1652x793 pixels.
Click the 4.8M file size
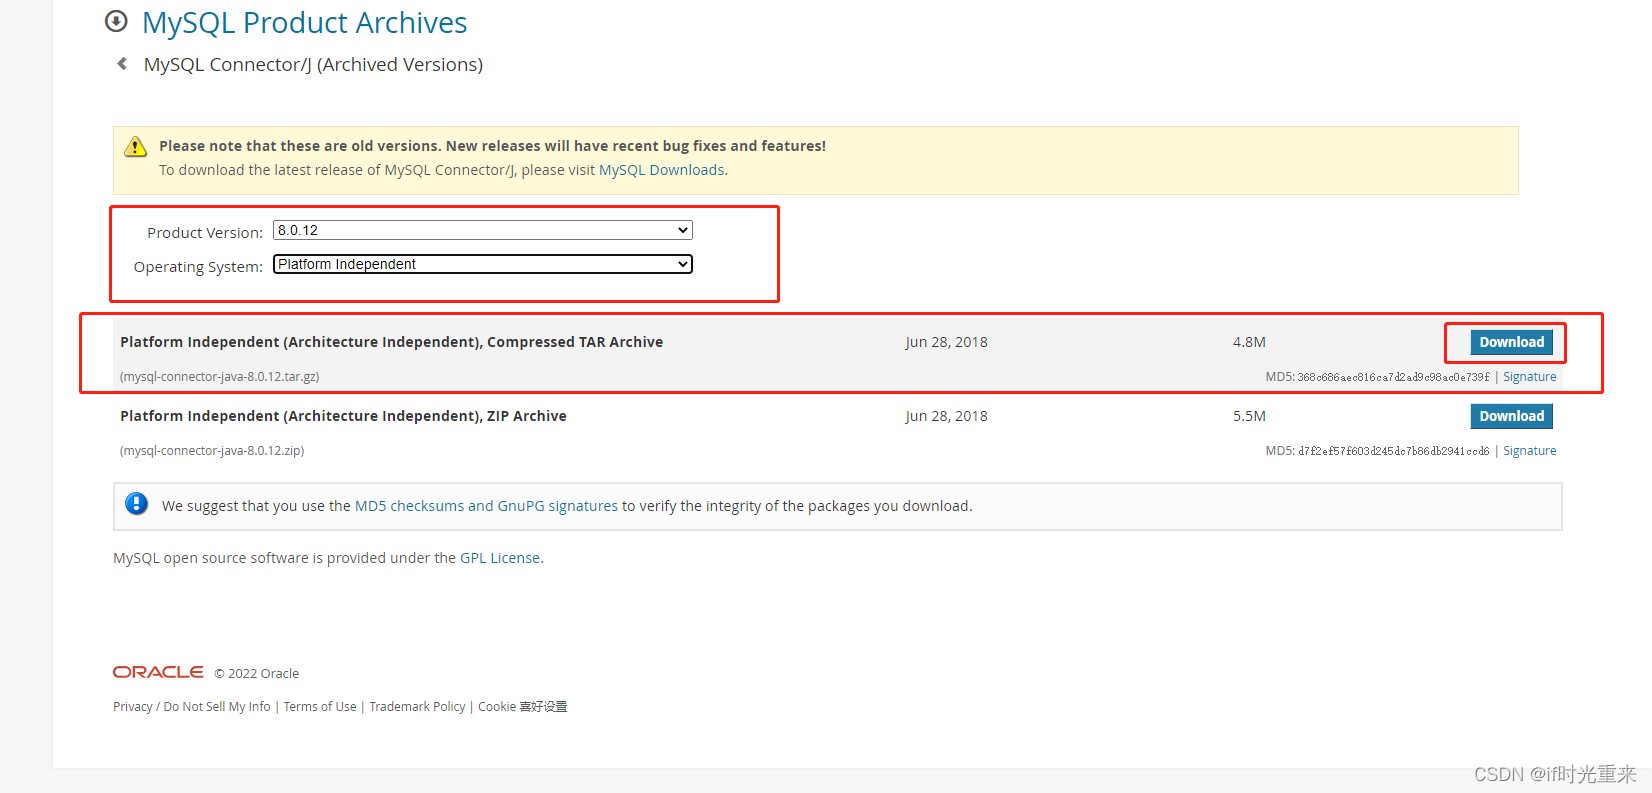(1249, 342)
